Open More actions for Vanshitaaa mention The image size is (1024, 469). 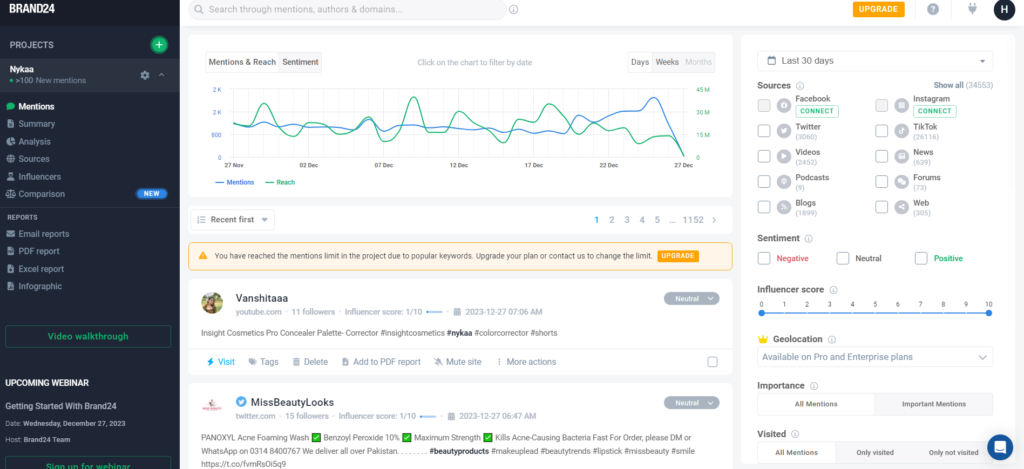tap(526, 362)
